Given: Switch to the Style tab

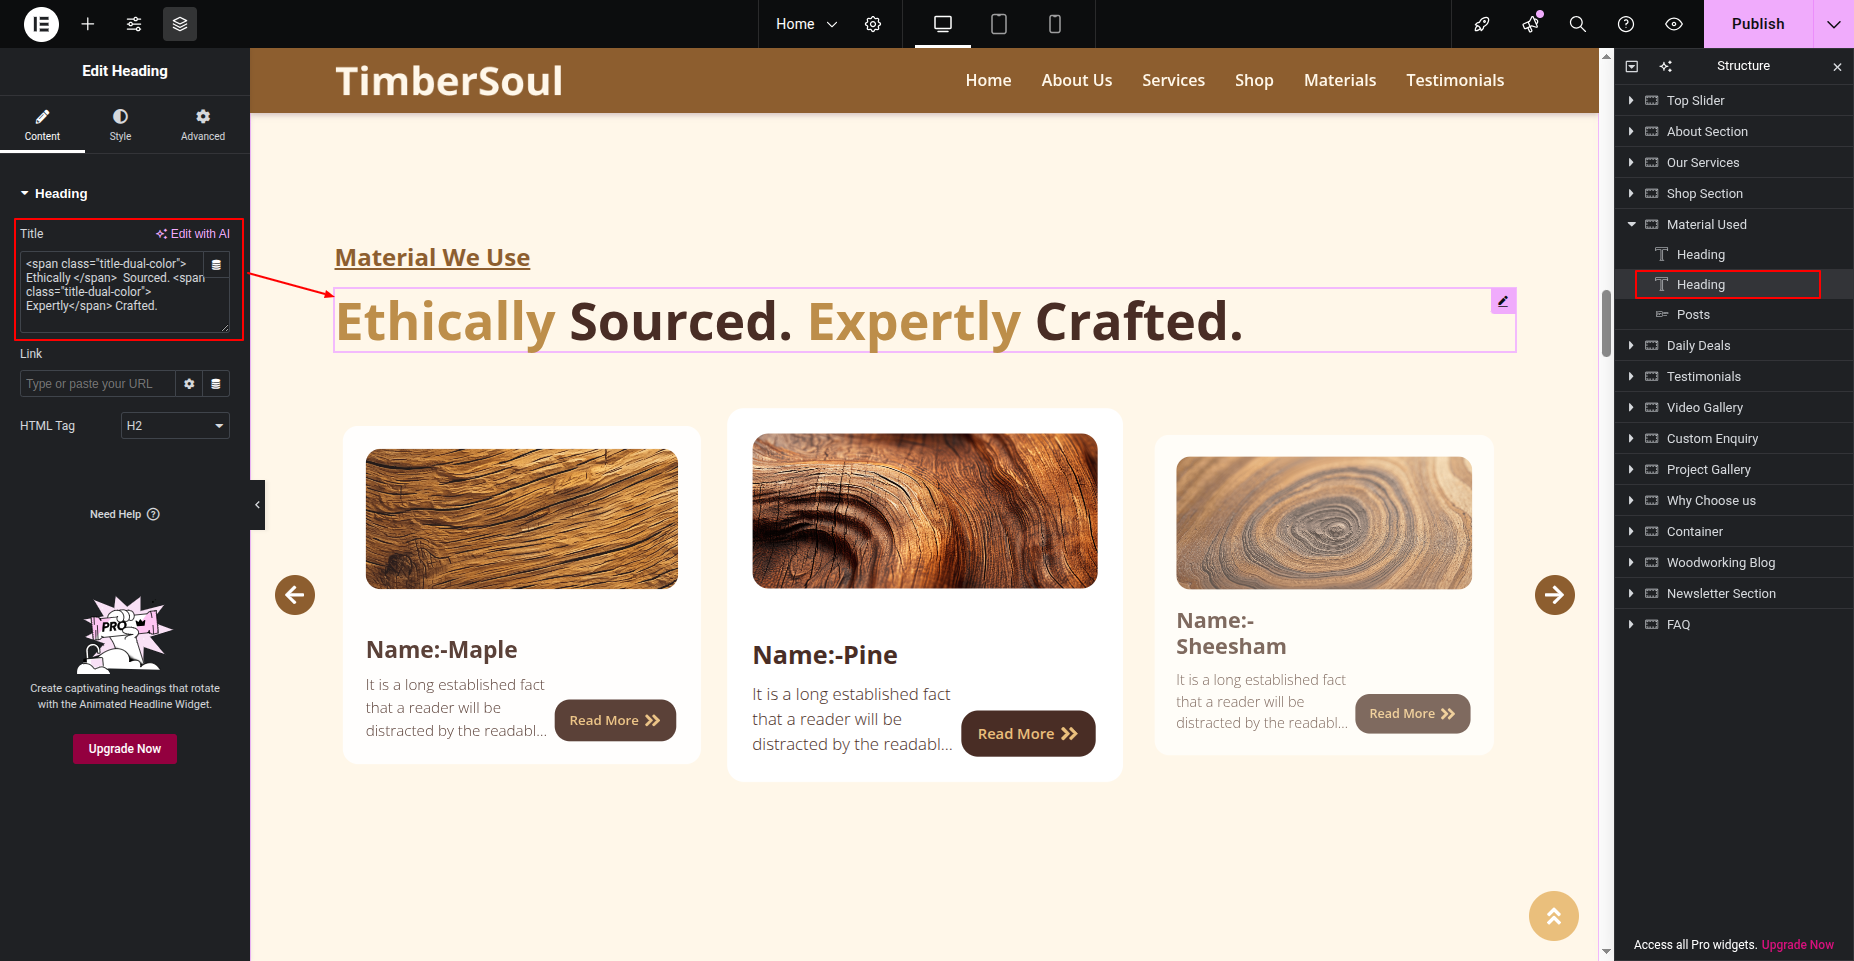Looking at the screenshot, I should point(120,125).
